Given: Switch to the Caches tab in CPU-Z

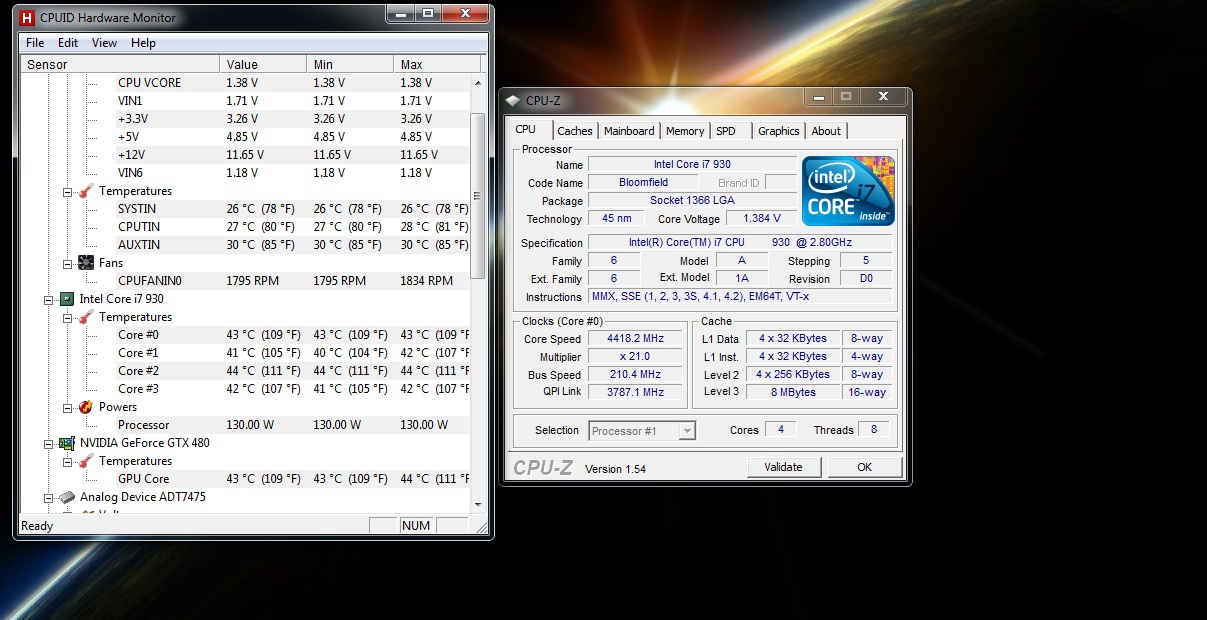Looking at the screenshot, I should 575,131.
